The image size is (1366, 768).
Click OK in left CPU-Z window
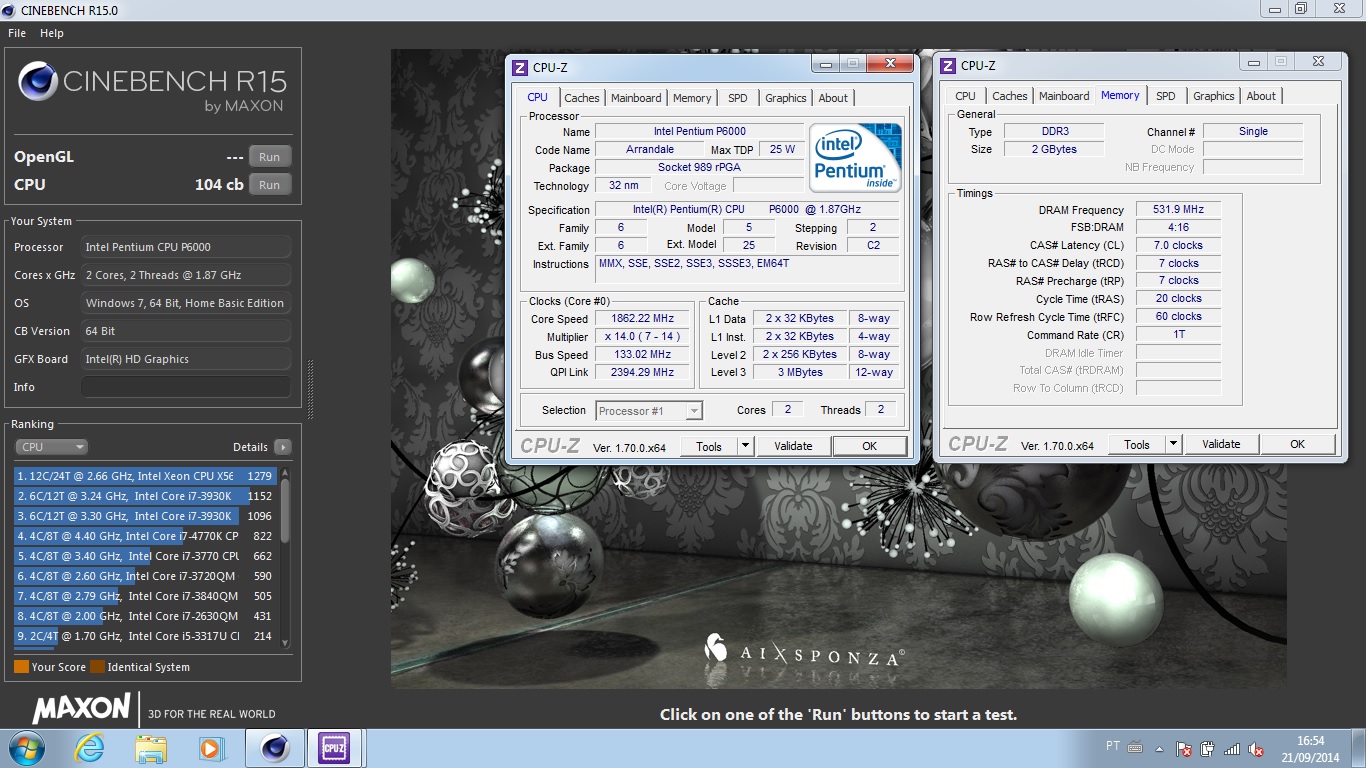(x=870, y=447)
